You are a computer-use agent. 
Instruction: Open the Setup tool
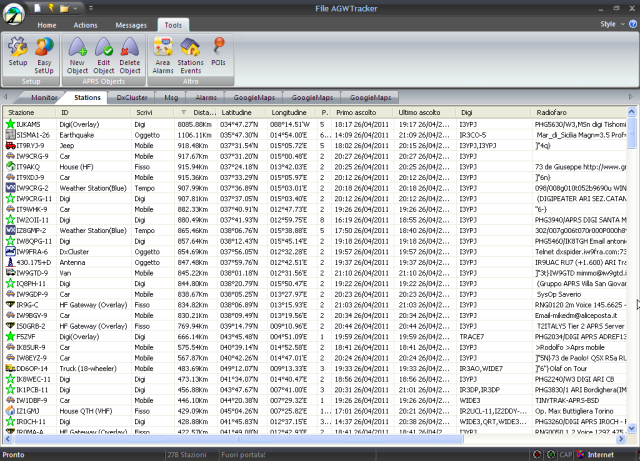(x=18, y=51)
